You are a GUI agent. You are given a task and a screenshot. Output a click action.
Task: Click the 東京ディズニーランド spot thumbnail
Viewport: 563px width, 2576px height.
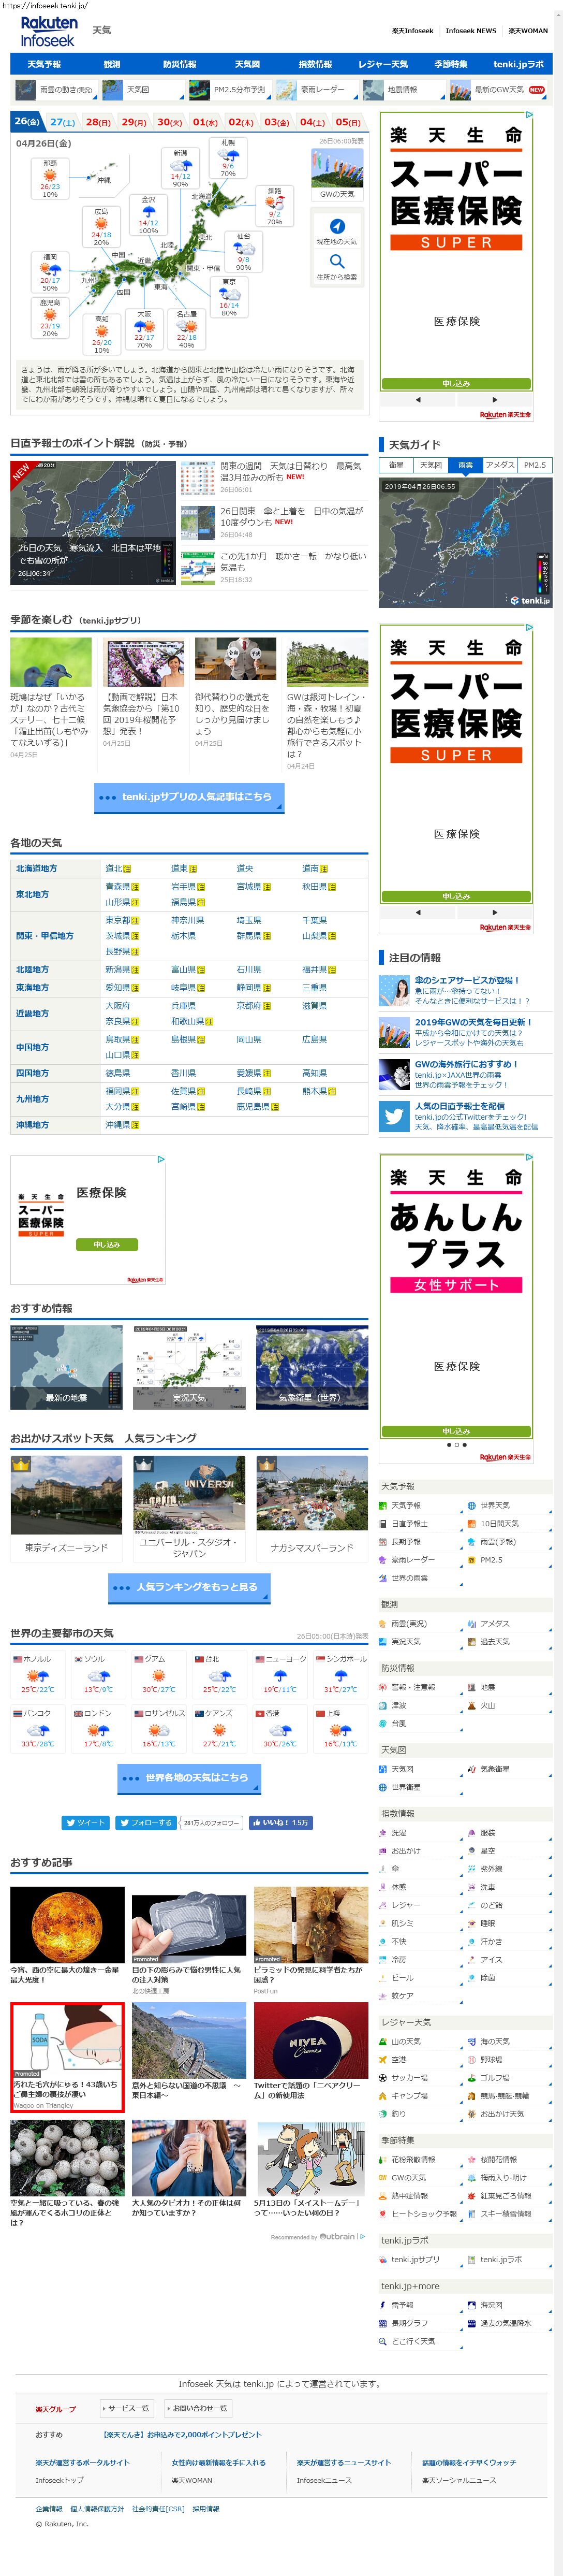[66, 1495]
